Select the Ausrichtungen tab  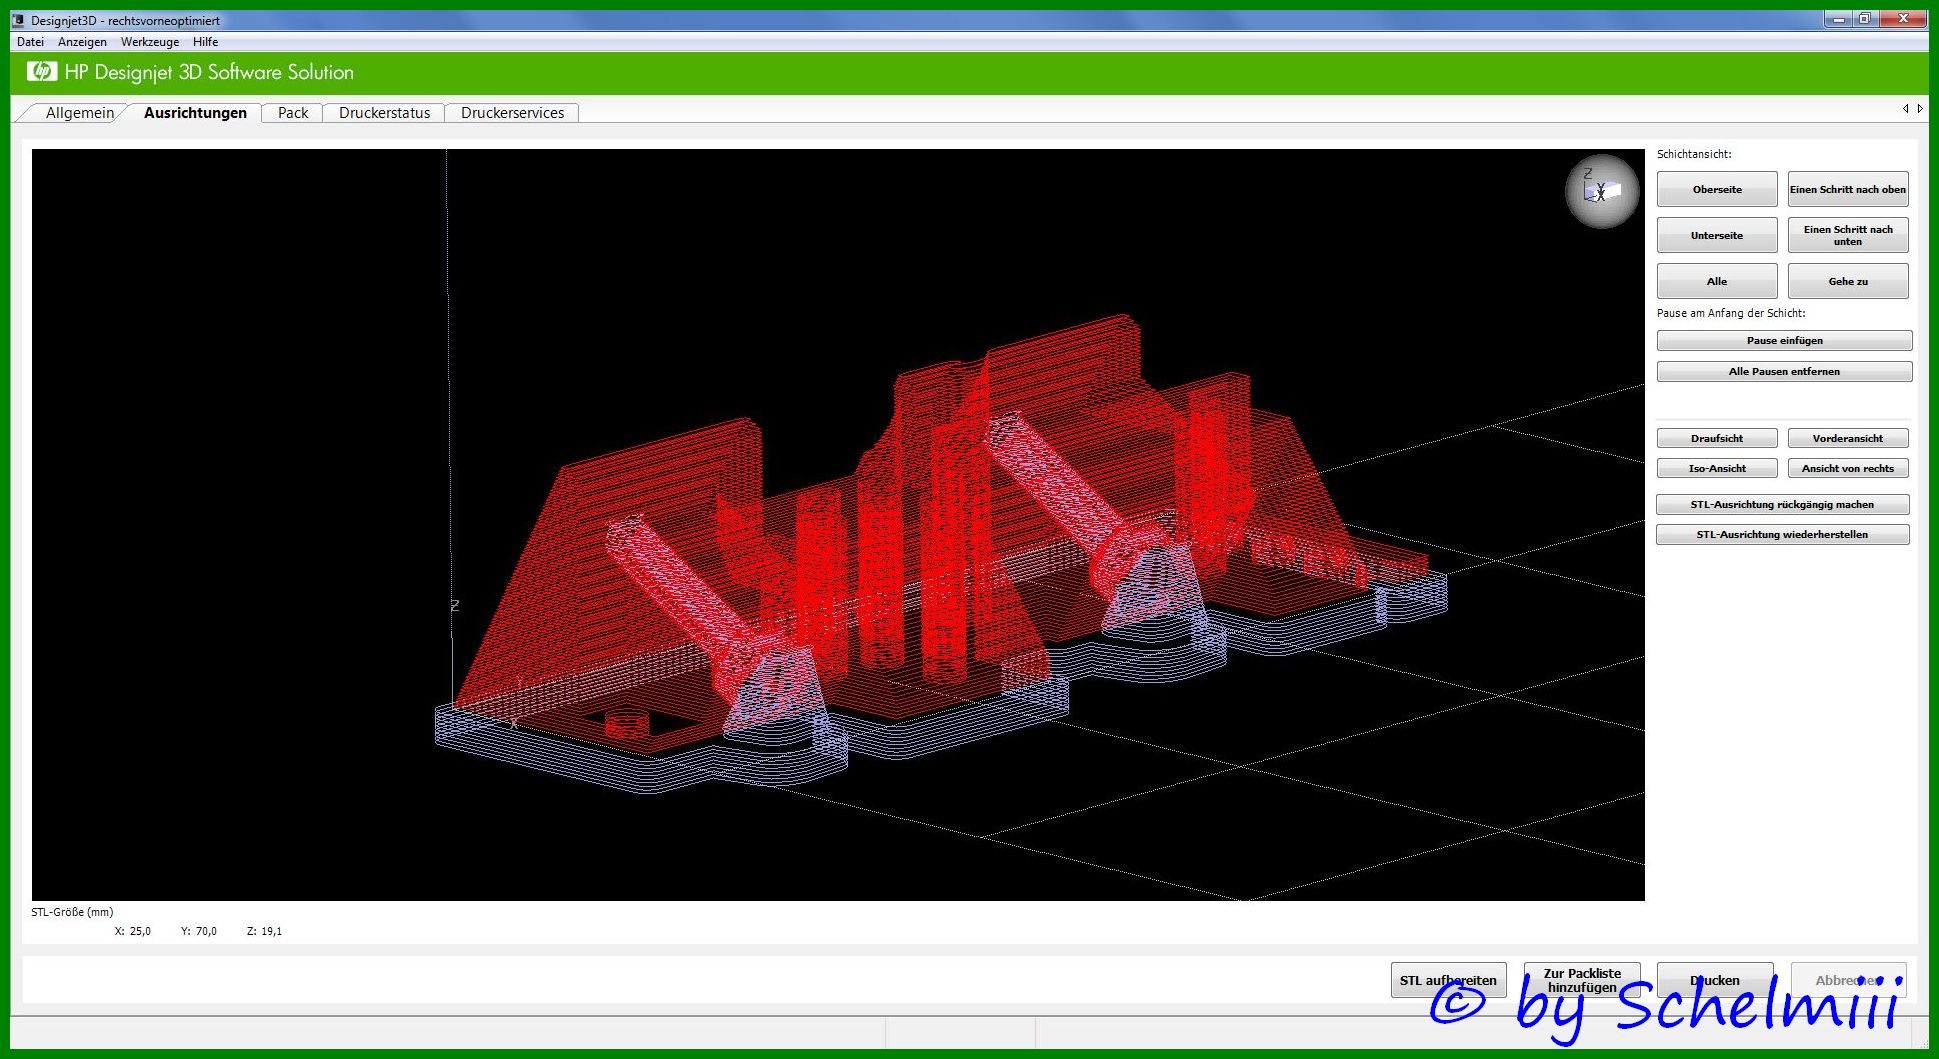click(x=195, y=113)
